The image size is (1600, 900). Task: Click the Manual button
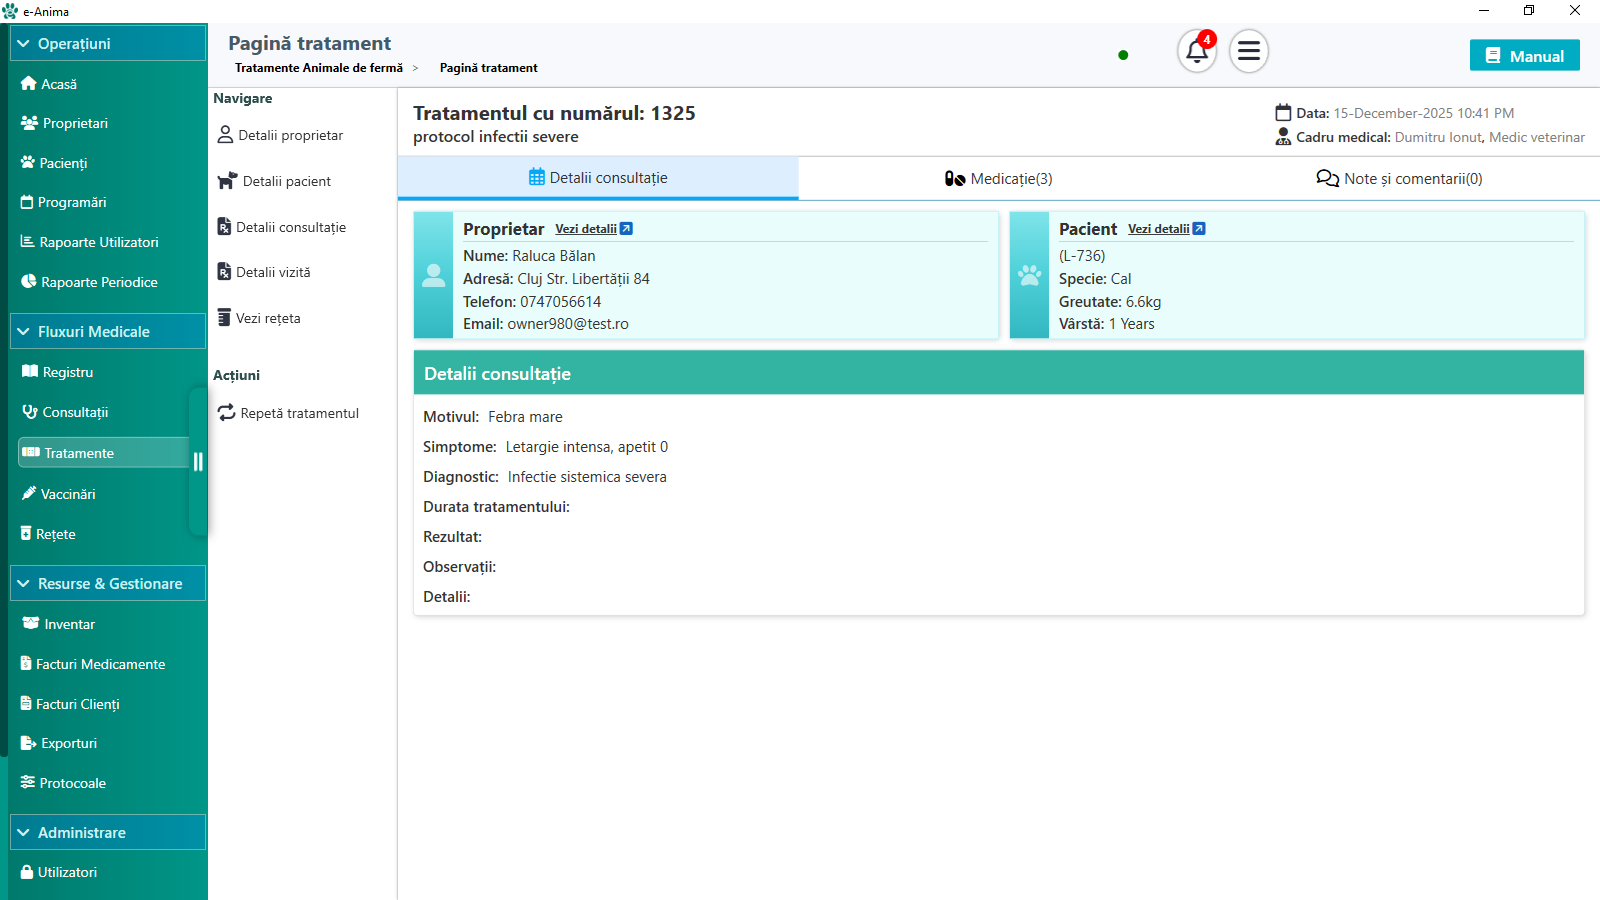coord(1524,56)
